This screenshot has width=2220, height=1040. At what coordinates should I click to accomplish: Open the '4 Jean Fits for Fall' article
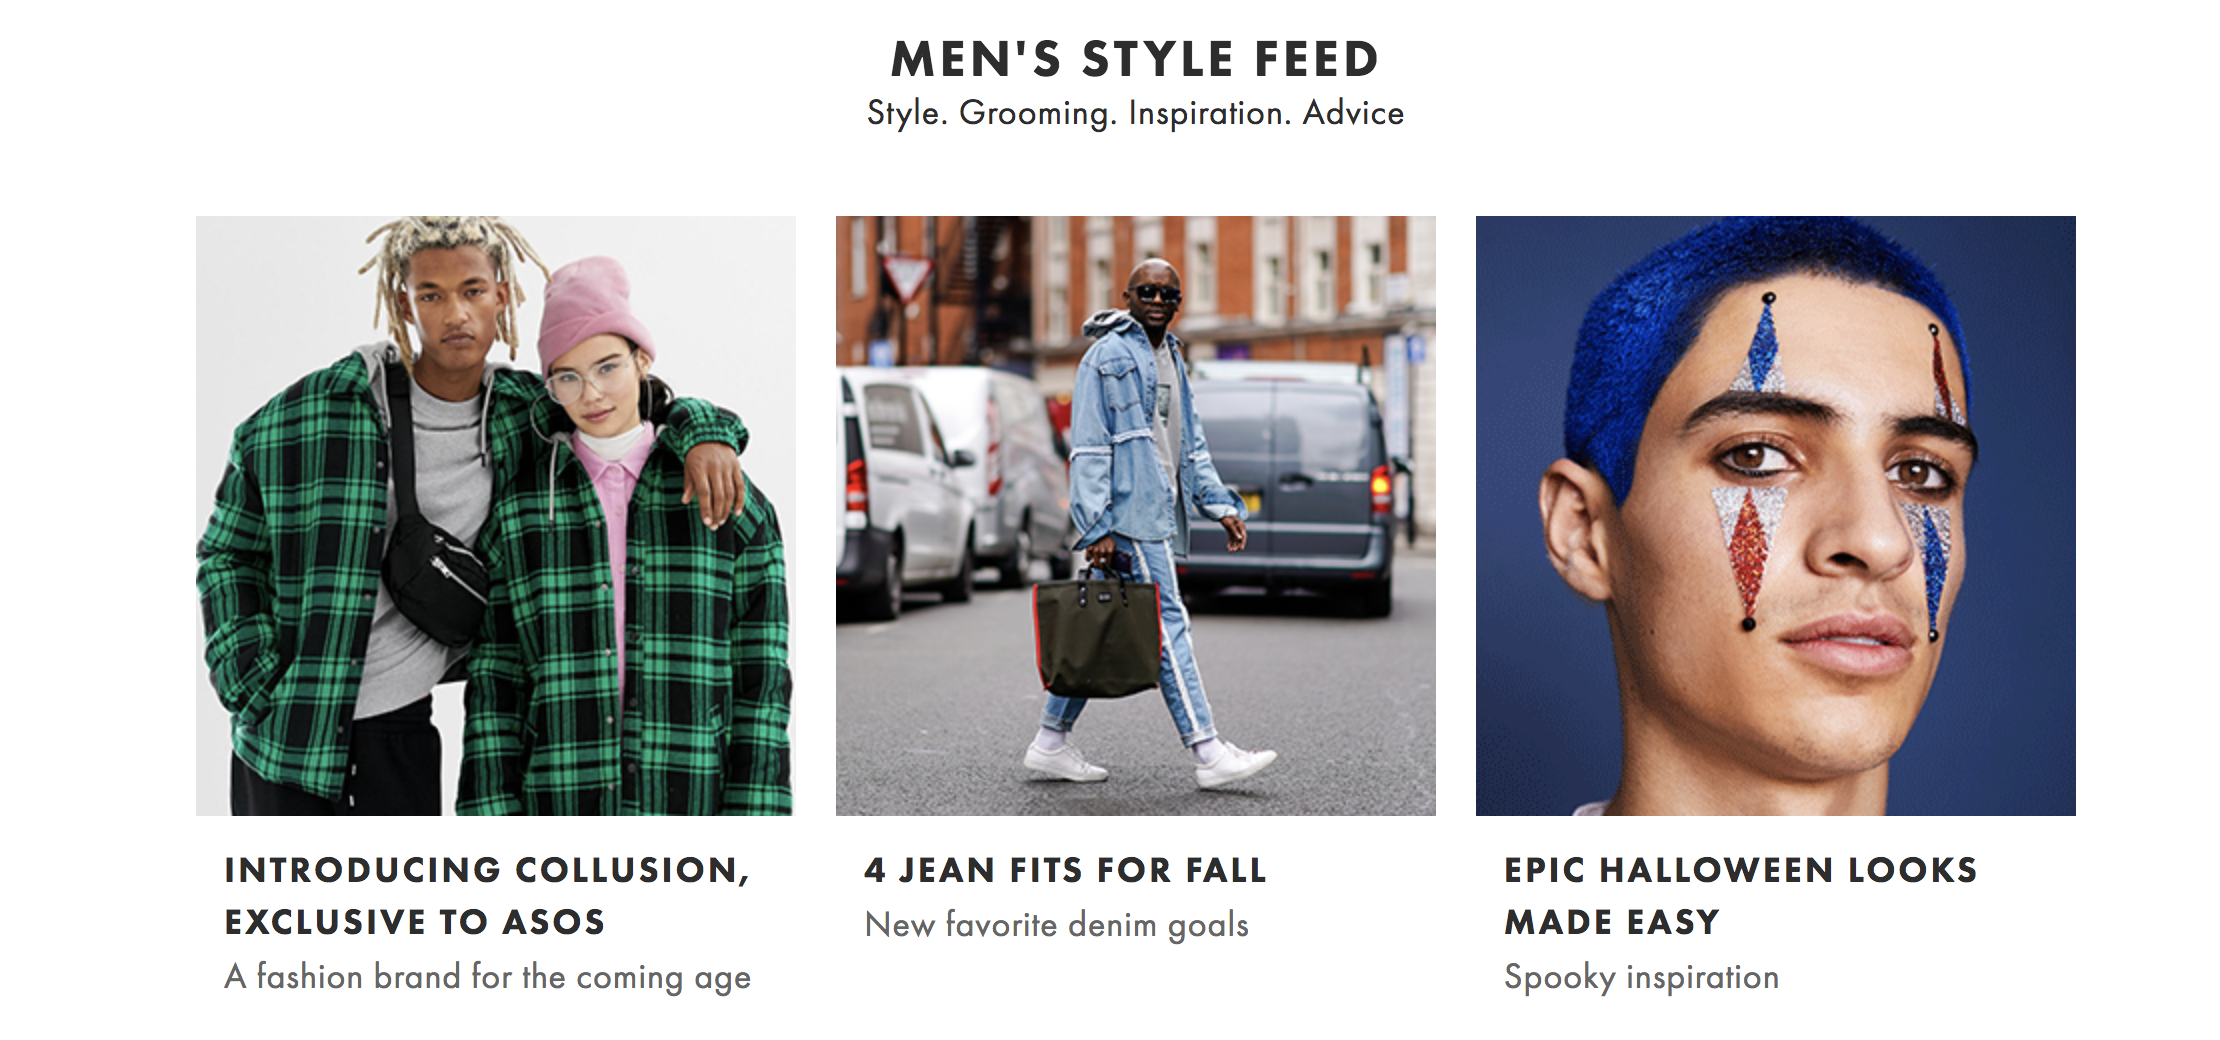coord(1065,870)
